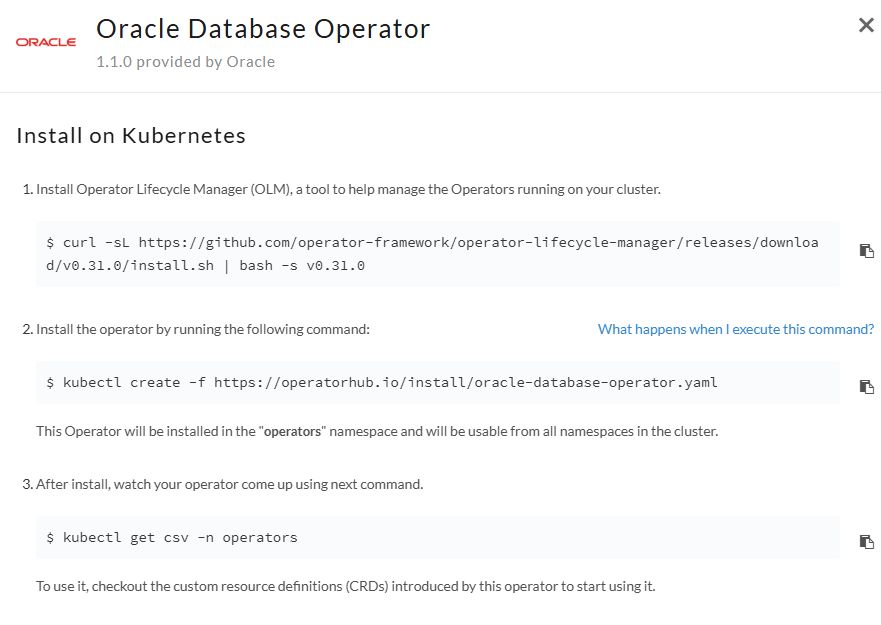Click the Install on Kubernetes heading
The height and width of the screenshot is (625, 881).
[130, 135]
